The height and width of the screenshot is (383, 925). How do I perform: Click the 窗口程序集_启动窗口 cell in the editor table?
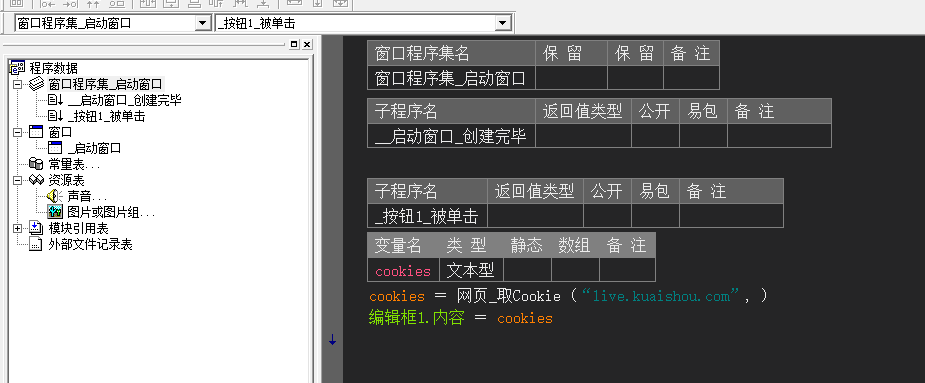click(x=451, y=77)
